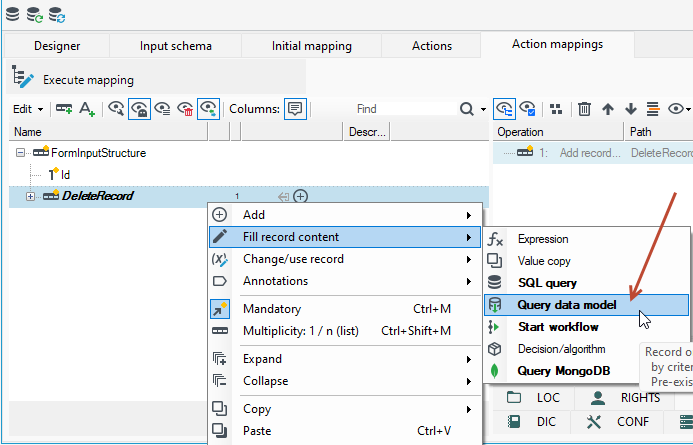Image resolution: width=693 pixels, height=445 pixels.
Task: Collapse the FormInputStructure tree node
Action: (20, 152)
